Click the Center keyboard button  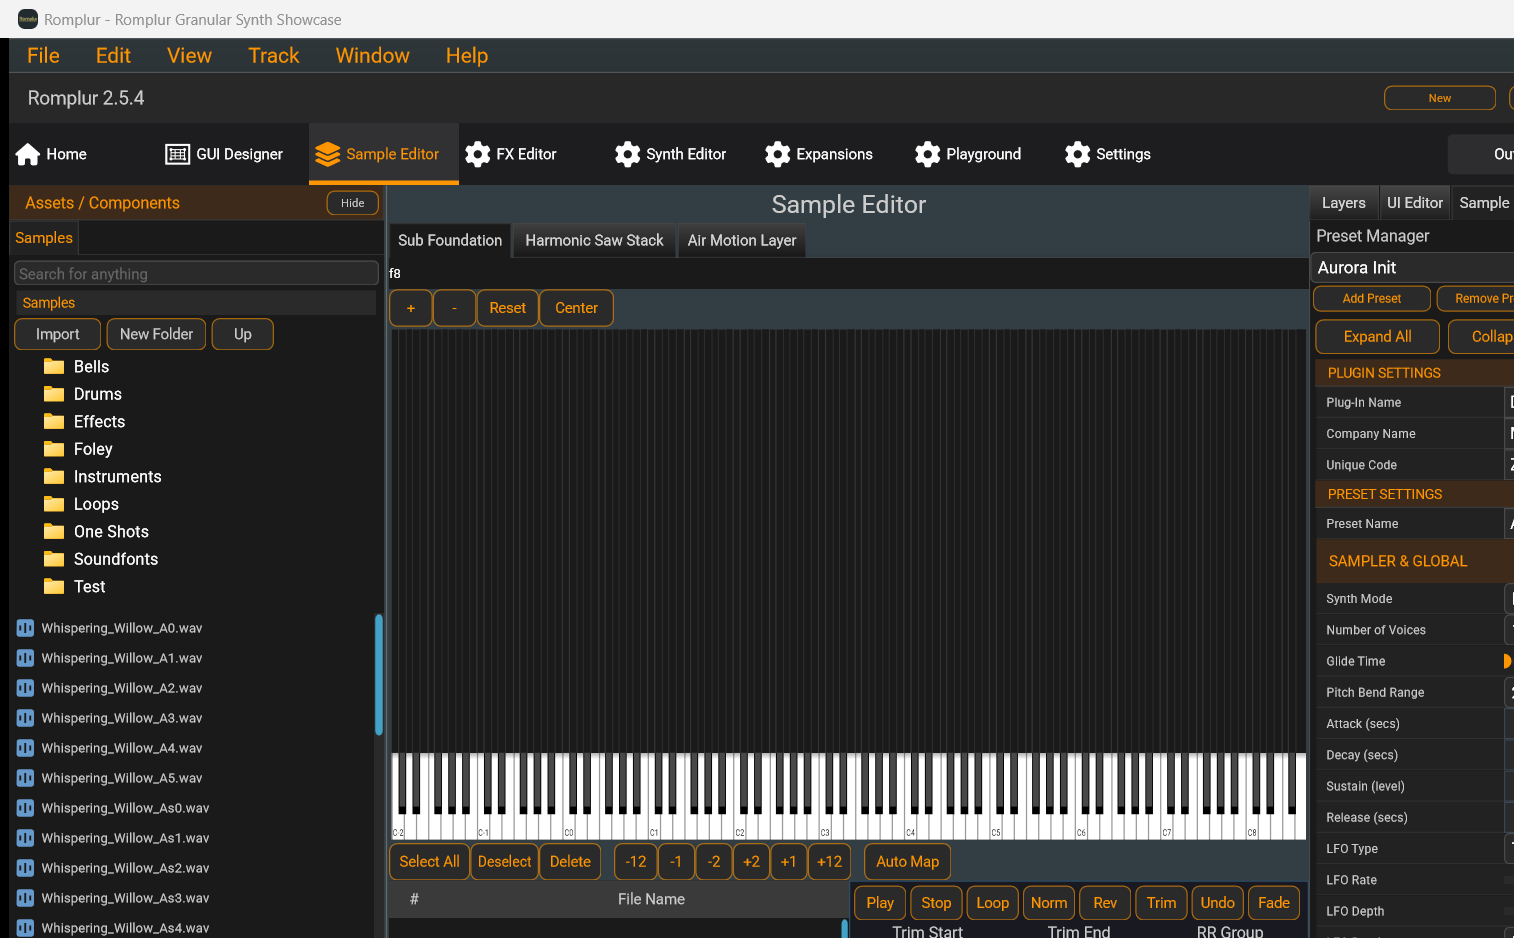point(577,308)
